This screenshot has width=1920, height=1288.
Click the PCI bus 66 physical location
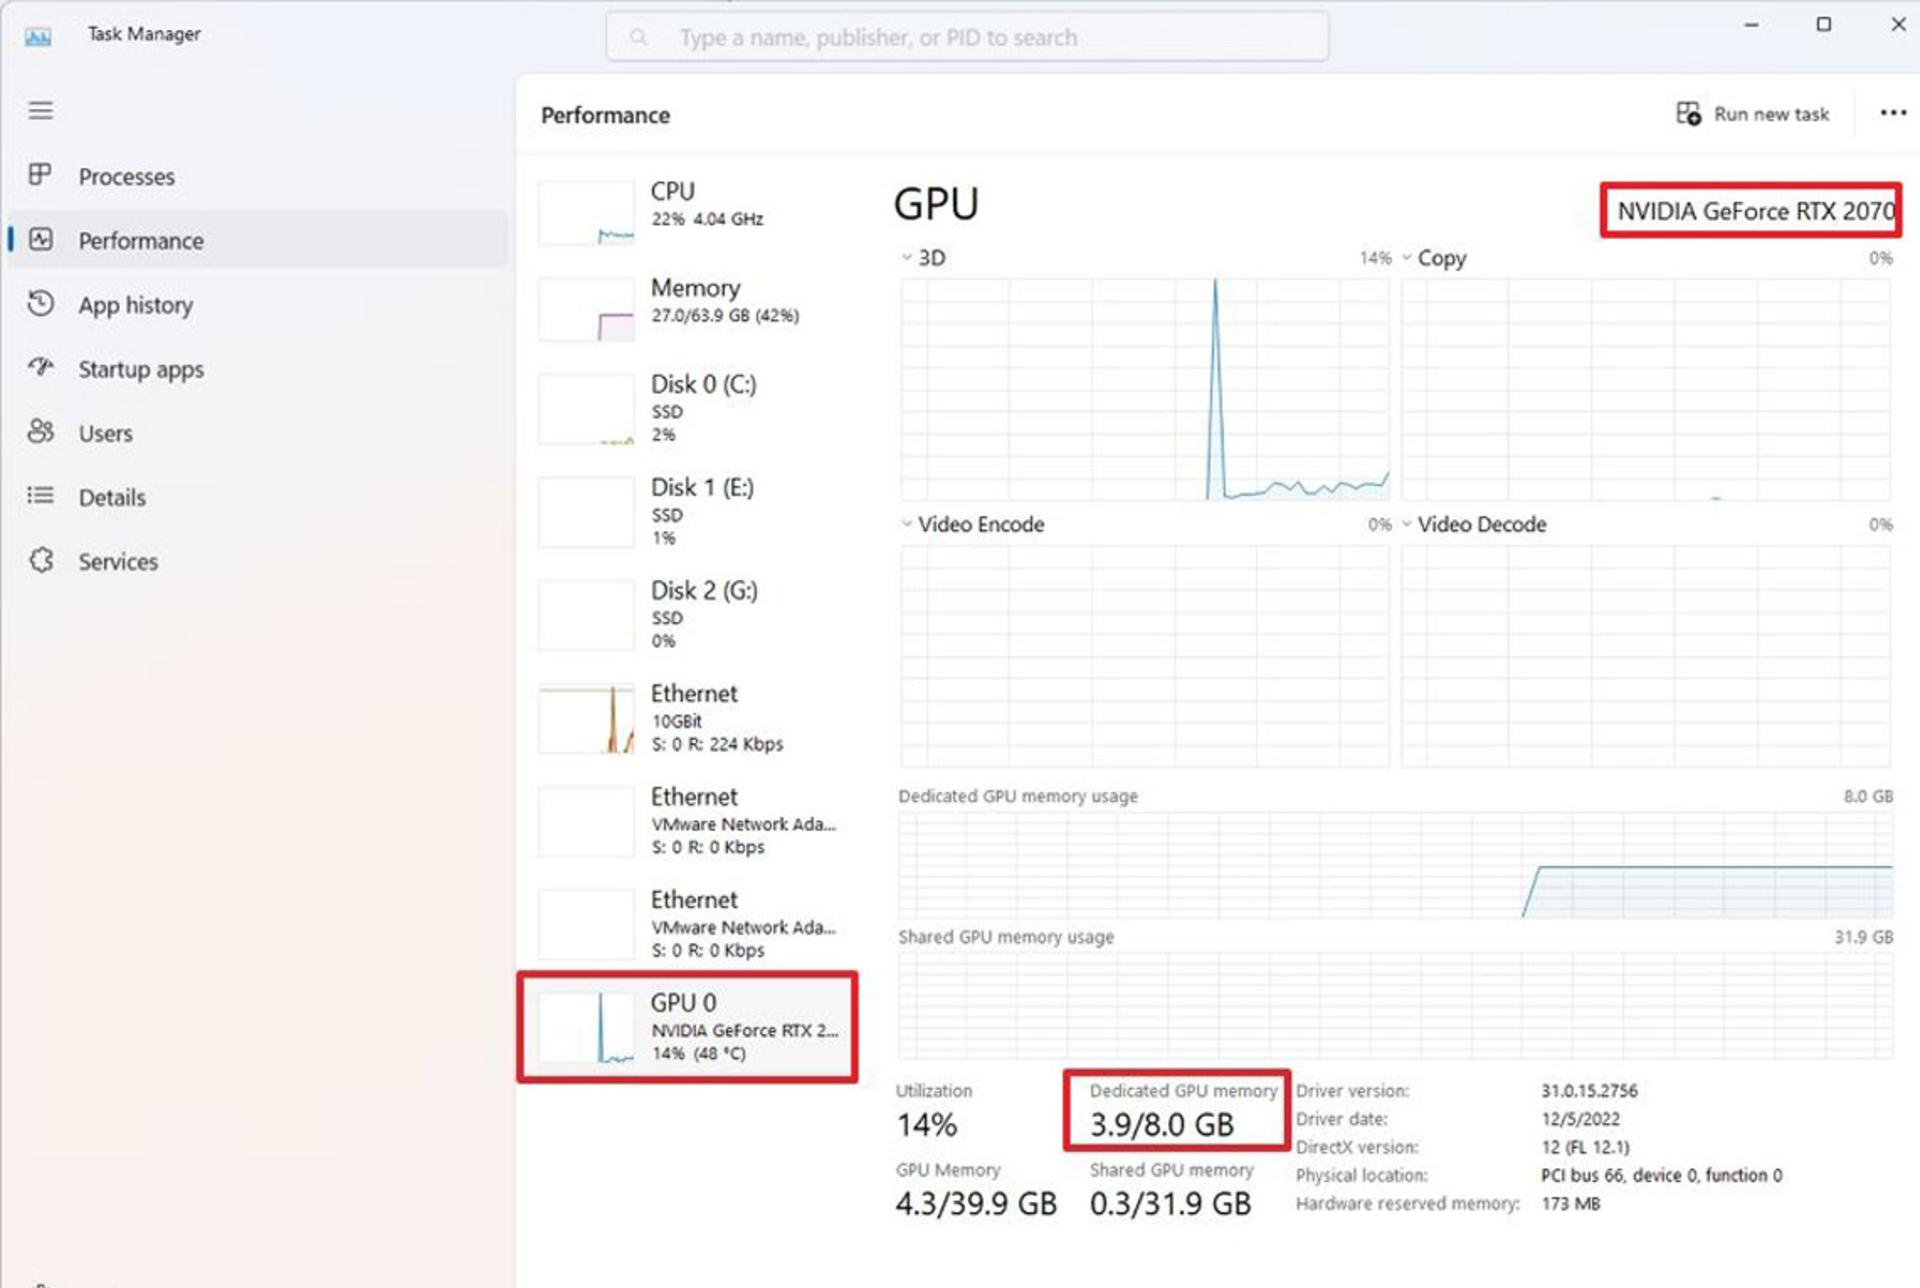(x=1661, y=1175)
